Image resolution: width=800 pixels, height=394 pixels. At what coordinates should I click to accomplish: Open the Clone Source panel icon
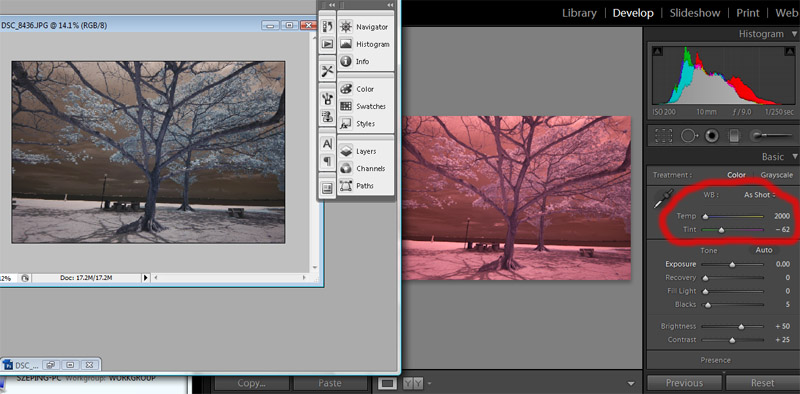[327, 116]
